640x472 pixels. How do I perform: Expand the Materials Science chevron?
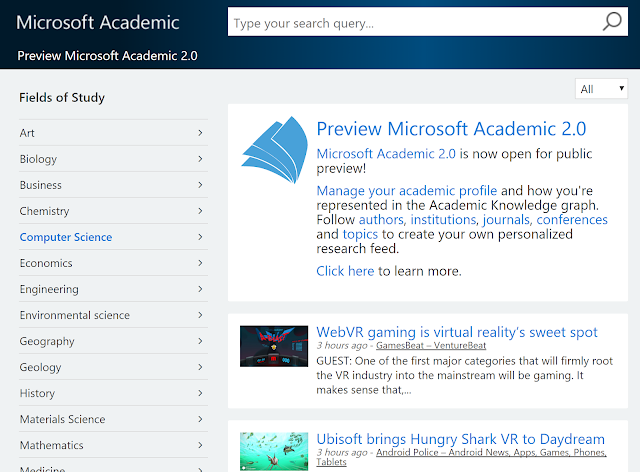tap(200, 419)
